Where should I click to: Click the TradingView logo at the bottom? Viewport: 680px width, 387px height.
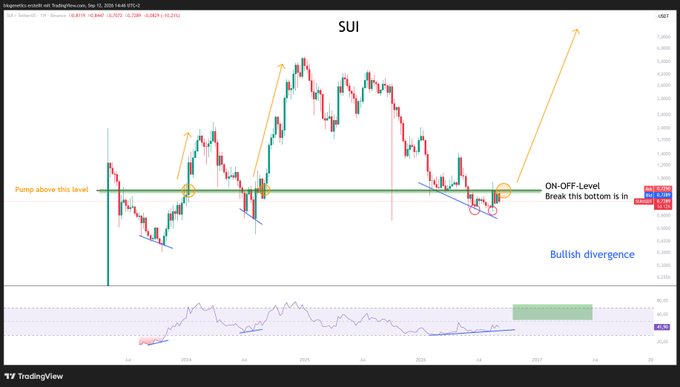pyautogui.click(x=34, y=376)
